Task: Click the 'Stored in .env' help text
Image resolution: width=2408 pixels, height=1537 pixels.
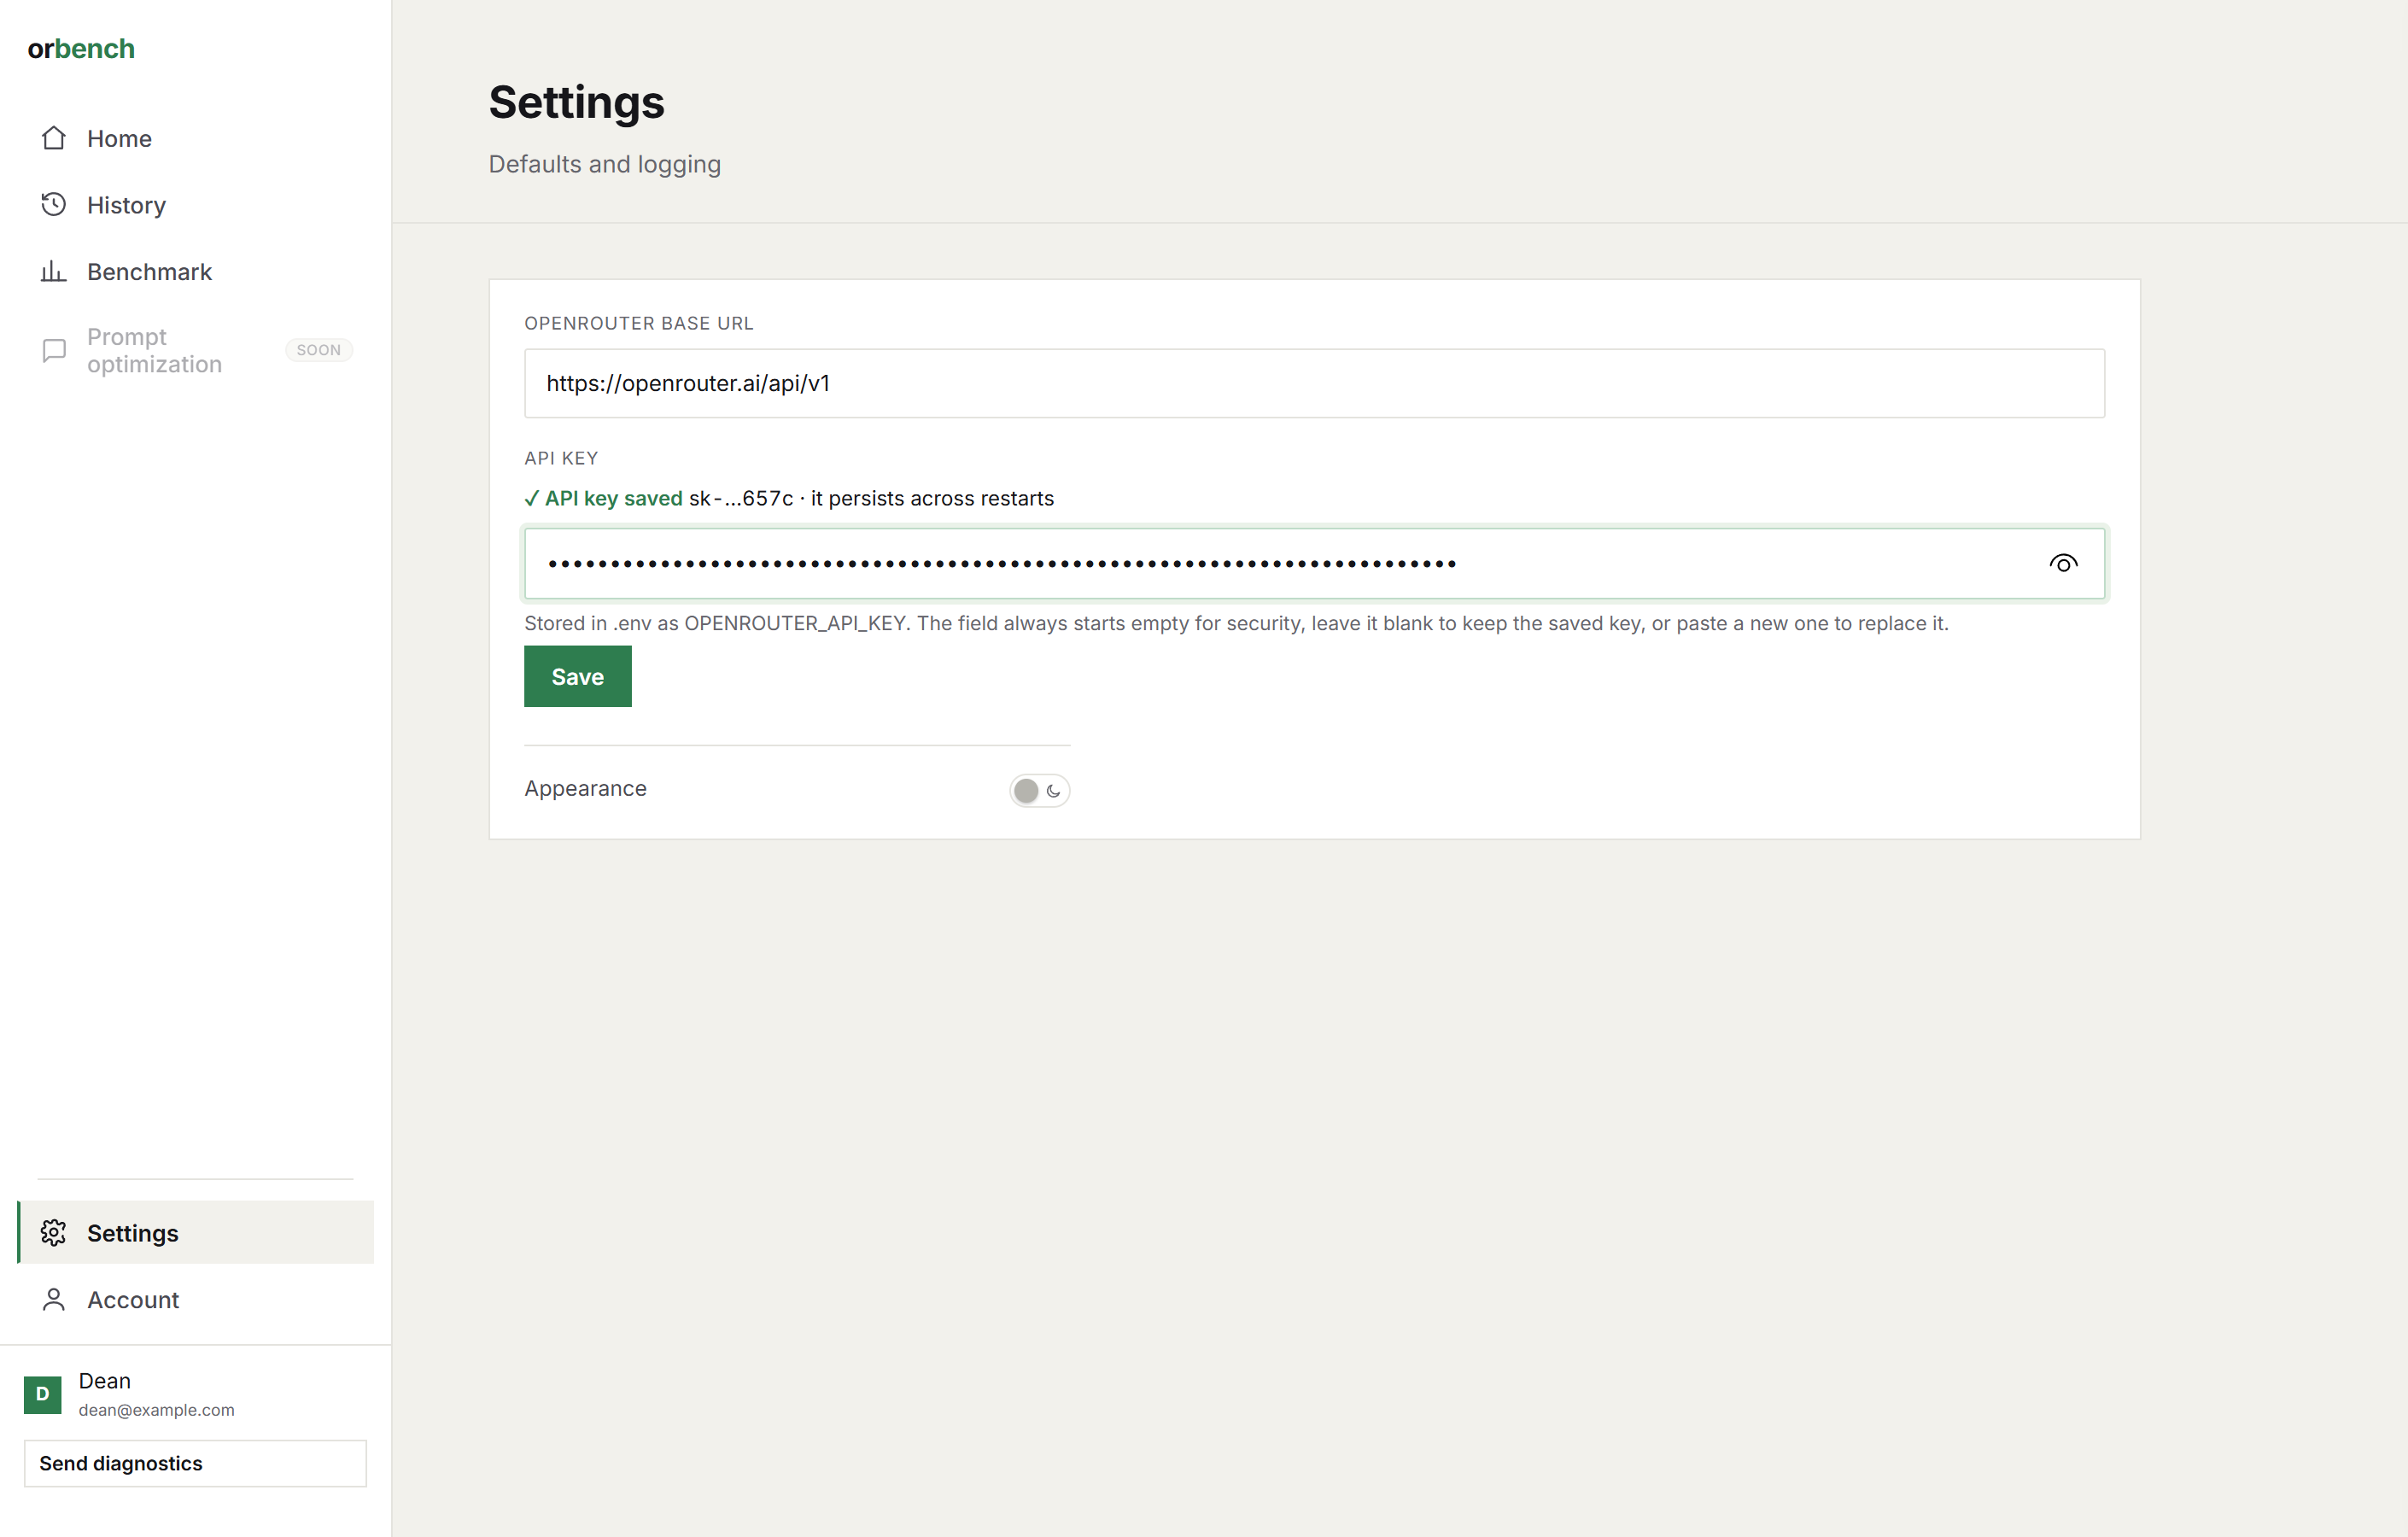Action: click(x=1236, y=623)
